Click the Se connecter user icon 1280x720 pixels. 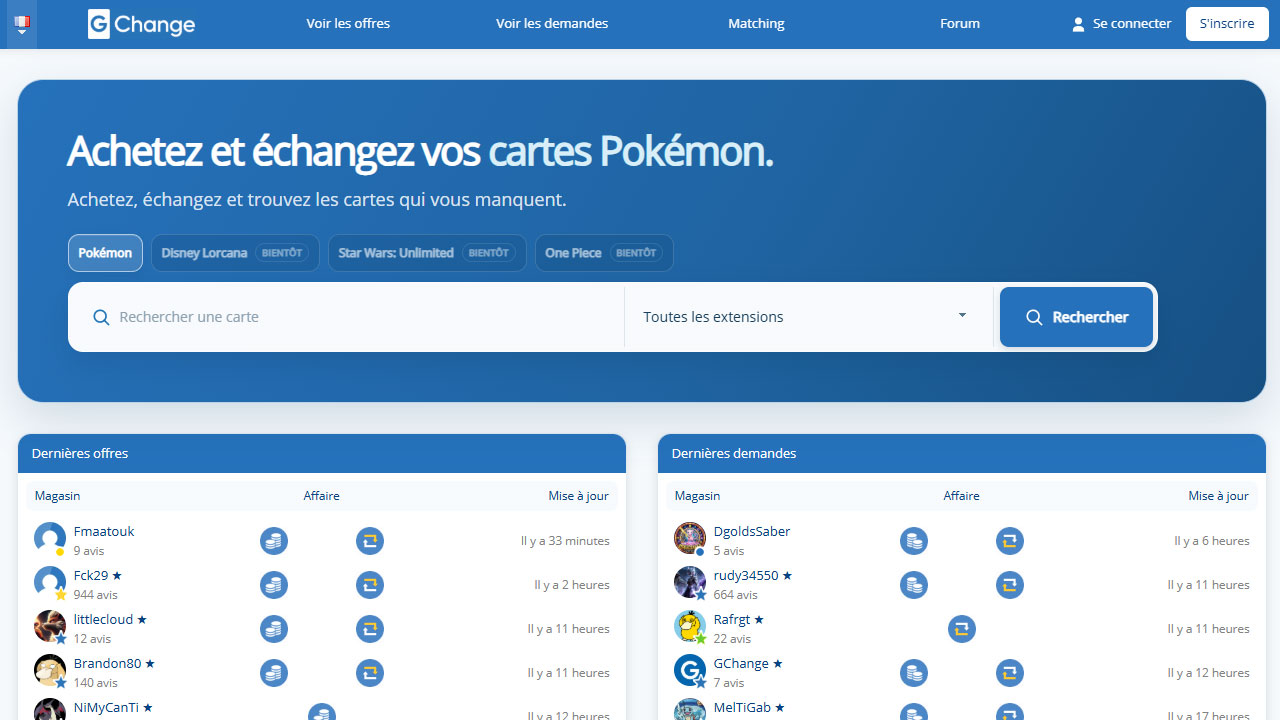click(1078, 24)
